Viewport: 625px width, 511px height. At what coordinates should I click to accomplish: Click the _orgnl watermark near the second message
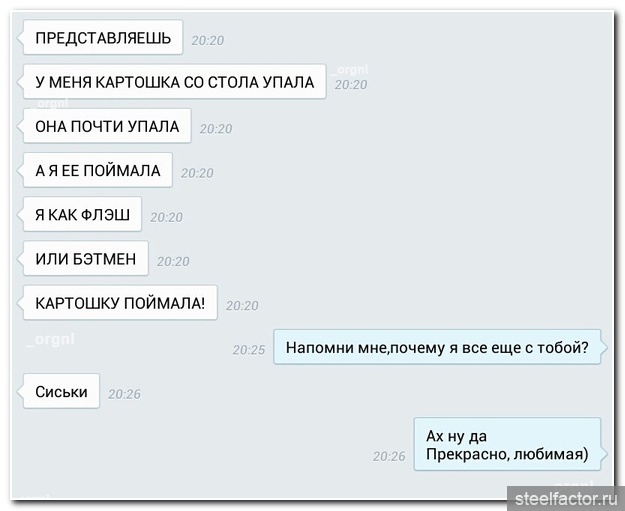pos(351,70)
